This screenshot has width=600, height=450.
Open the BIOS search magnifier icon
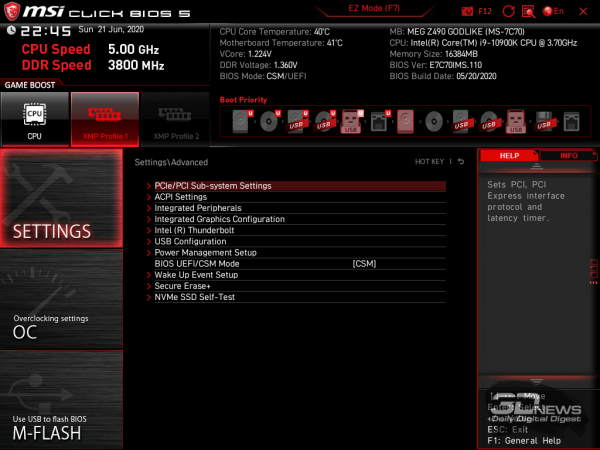(x=530, y=10)
